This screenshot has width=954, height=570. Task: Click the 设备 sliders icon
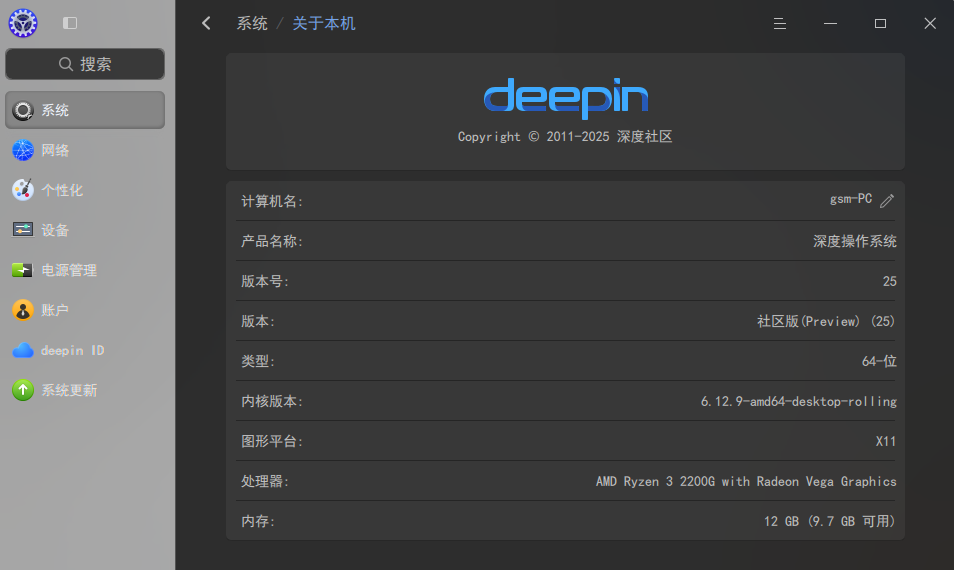(x=23, y=229)
